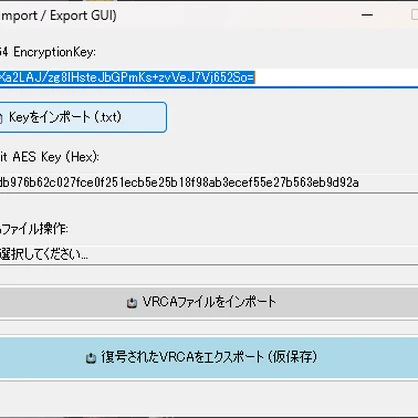Image resolution: width=418 pixels, height=418 pixels.
Task: Click the AES Key (Hex) label
Action: point(49,157)
